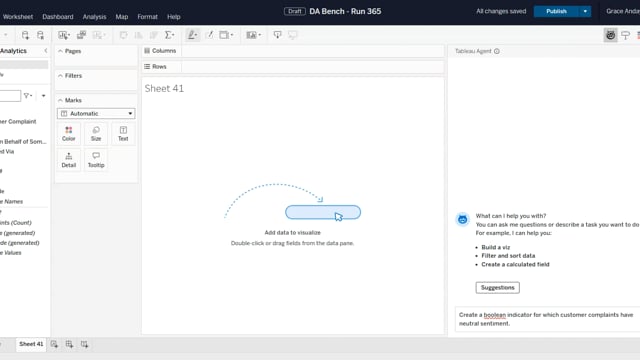The height and width of the screenshot is (360, 640).
Task: Open the Worksheet menu
Action: pos(18,17)
